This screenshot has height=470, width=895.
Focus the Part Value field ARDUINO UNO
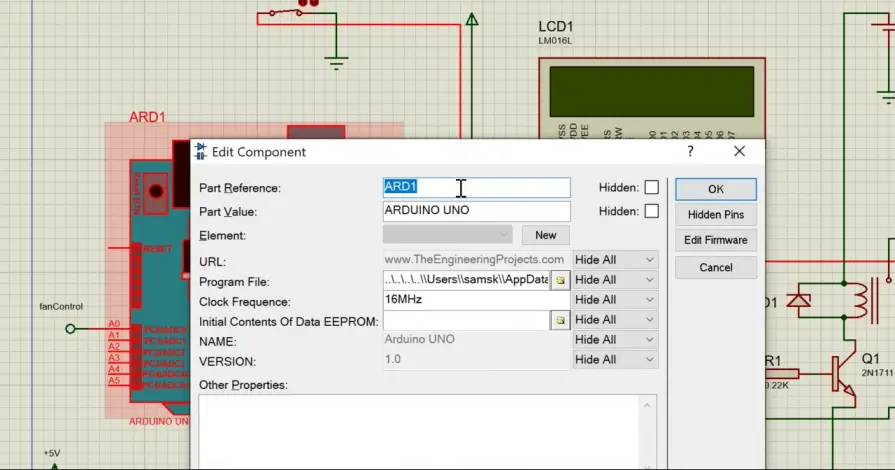477,211
